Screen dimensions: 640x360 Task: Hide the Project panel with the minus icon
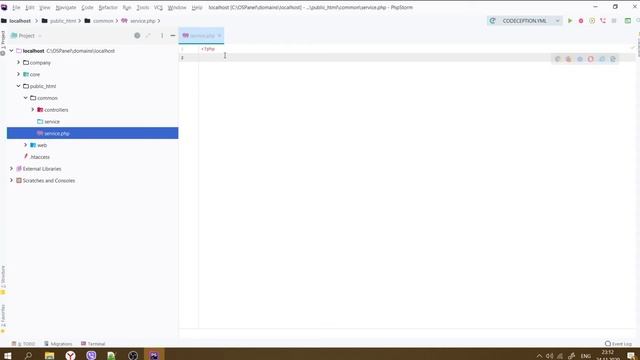[173, 36]
